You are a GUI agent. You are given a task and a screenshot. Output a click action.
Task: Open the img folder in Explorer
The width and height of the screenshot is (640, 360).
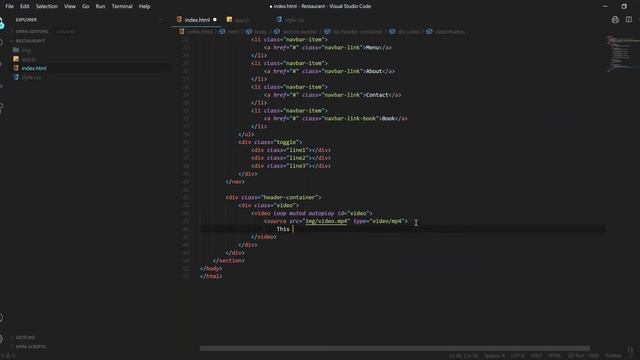[x=26, y=50]
